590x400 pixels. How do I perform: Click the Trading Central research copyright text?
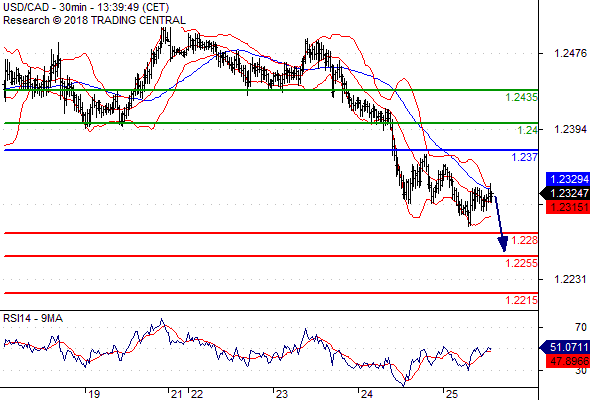[94, 20]
